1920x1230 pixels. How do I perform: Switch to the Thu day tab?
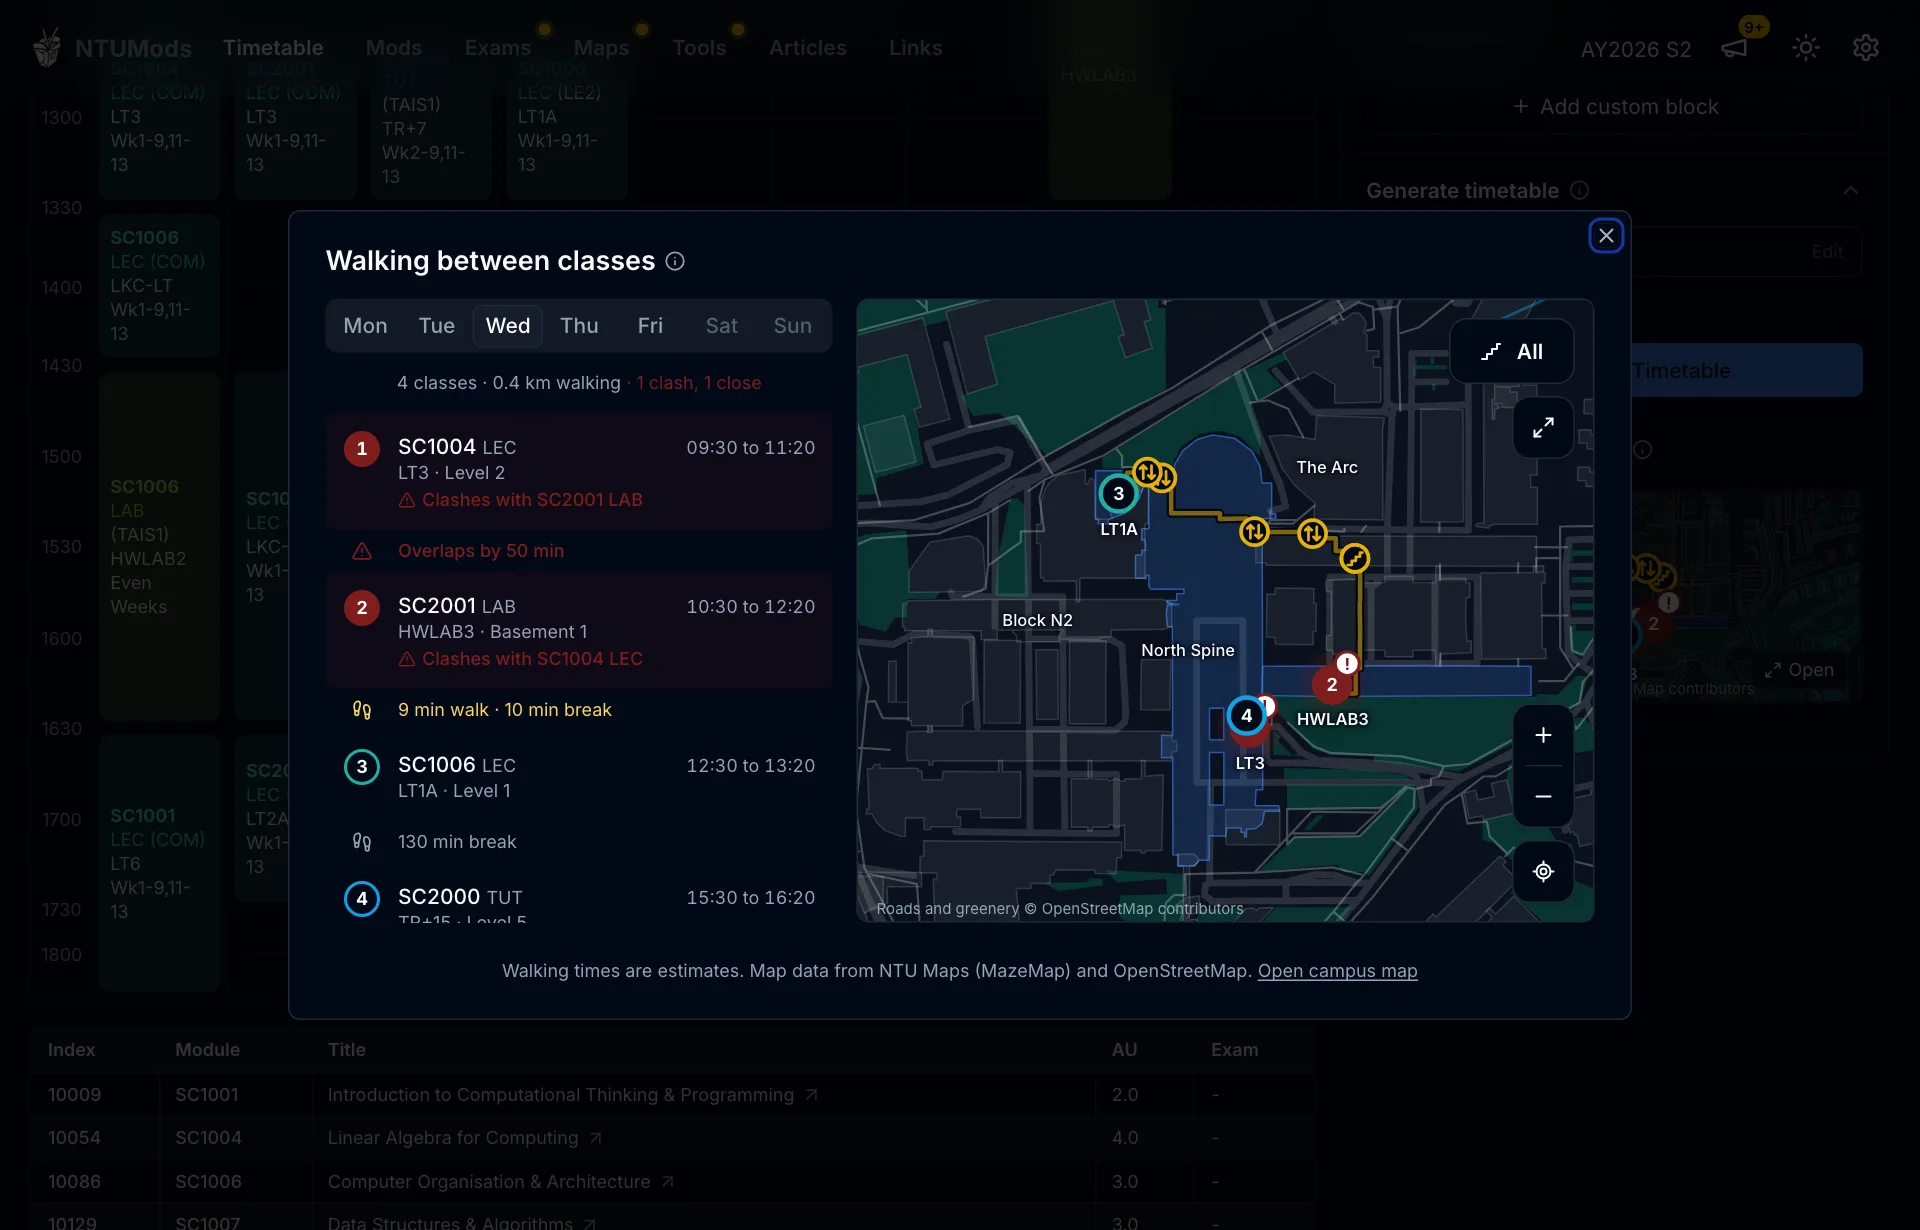579,326
